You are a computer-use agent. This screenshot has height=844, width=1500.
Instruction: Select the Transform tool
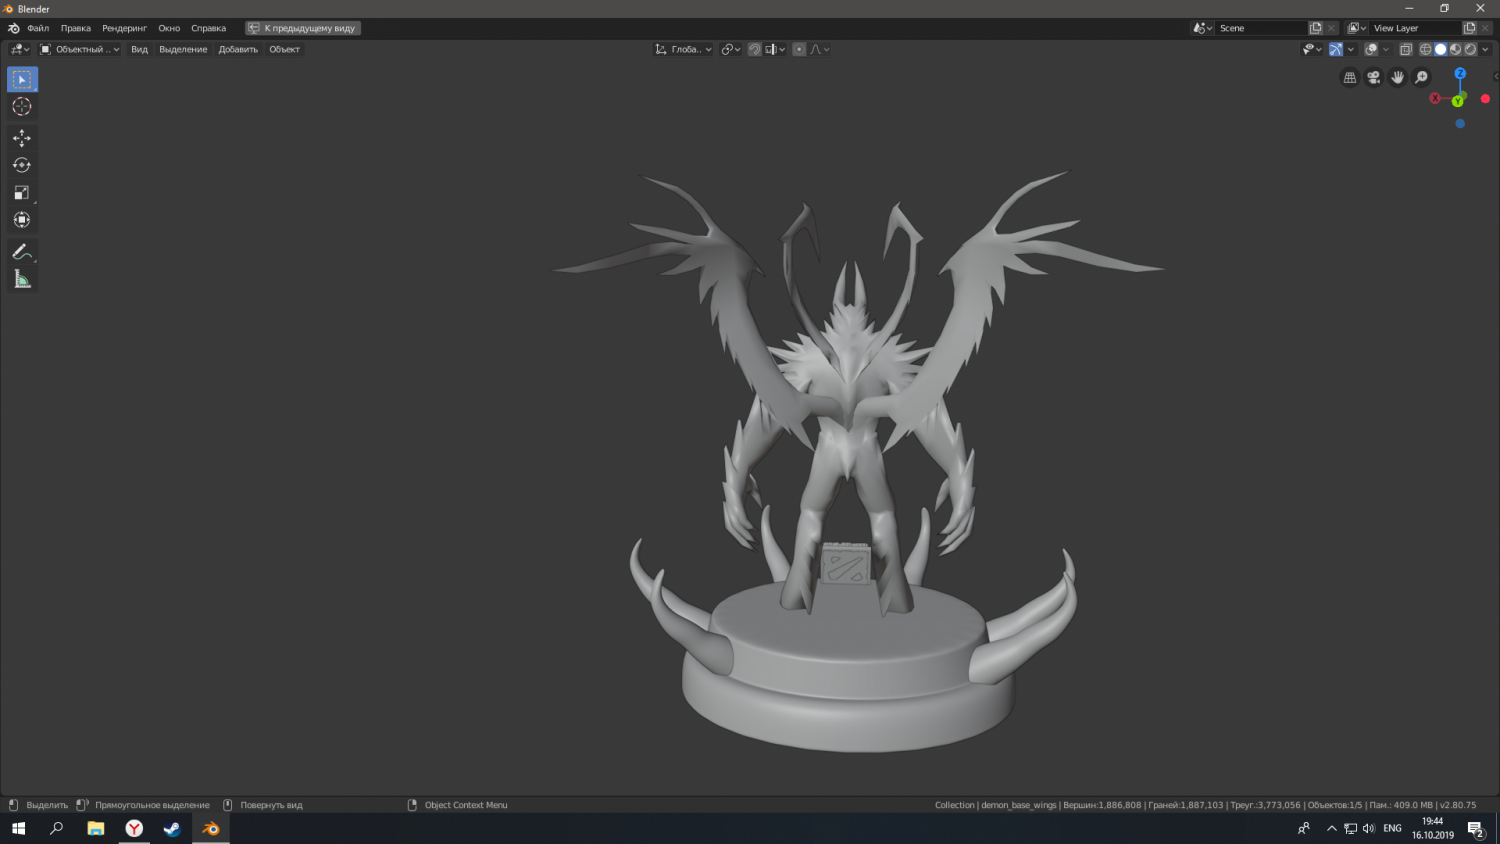click(22, 220)
